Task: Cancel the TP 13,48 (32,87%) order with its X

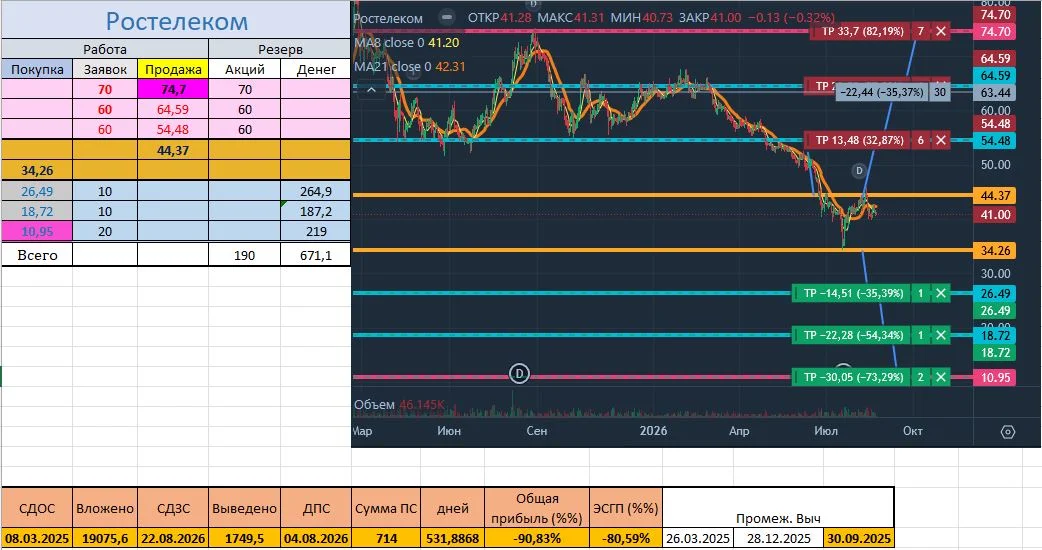Action: coord(941,140)
